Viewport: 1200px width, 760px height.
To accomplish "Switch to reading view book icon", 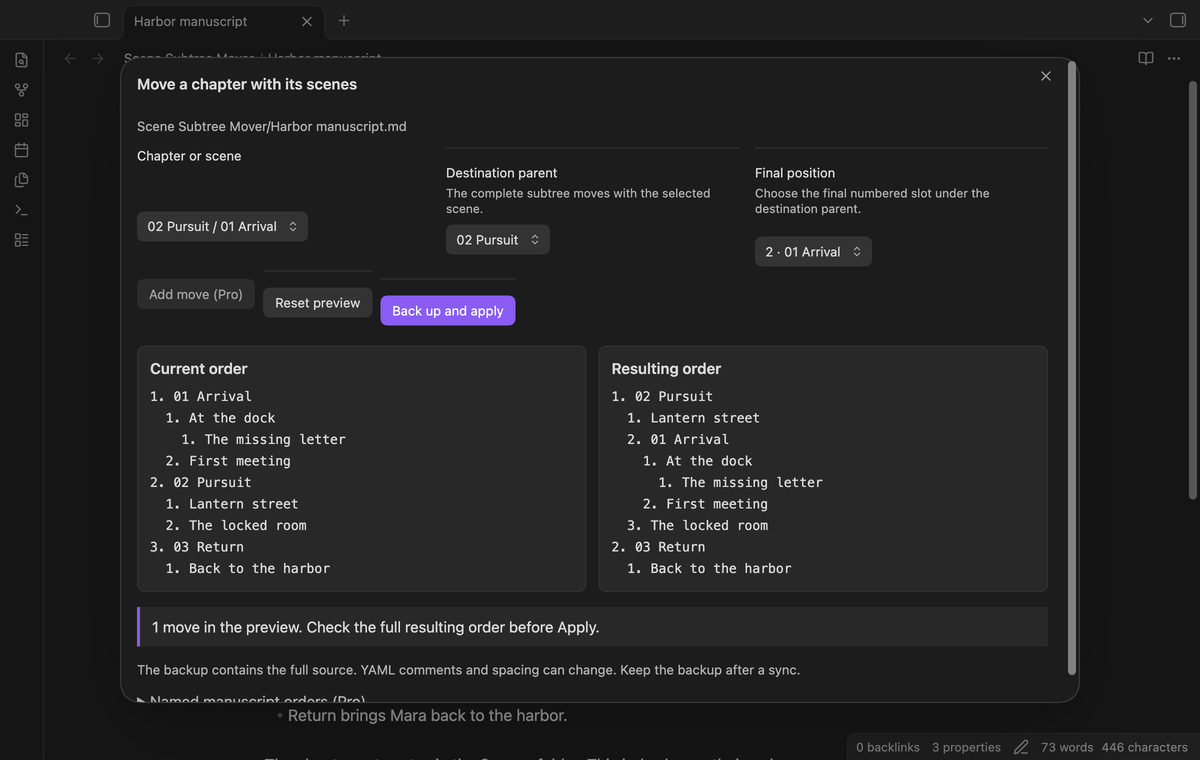I will tap(1146, 58).
